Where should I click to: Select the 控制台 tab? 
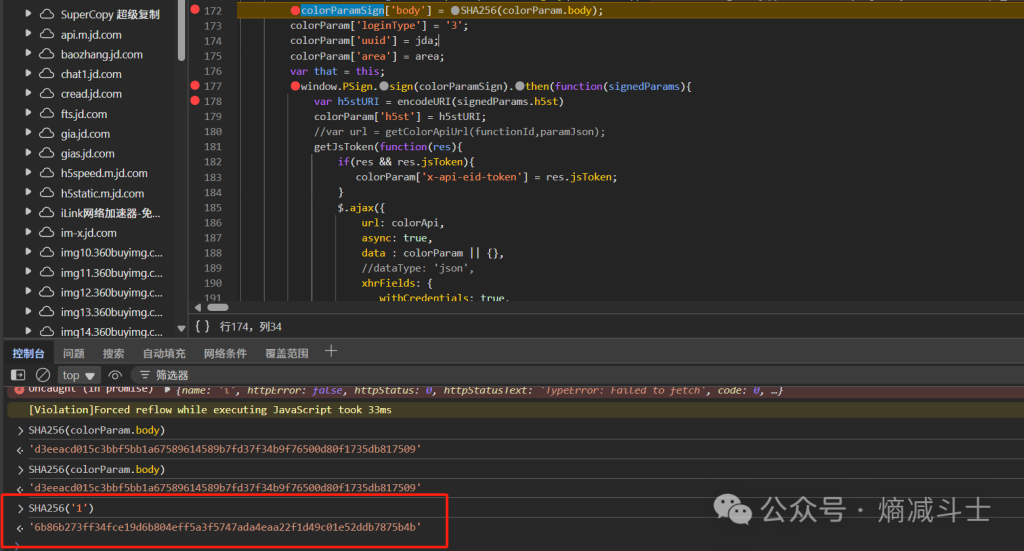[28, 353]
